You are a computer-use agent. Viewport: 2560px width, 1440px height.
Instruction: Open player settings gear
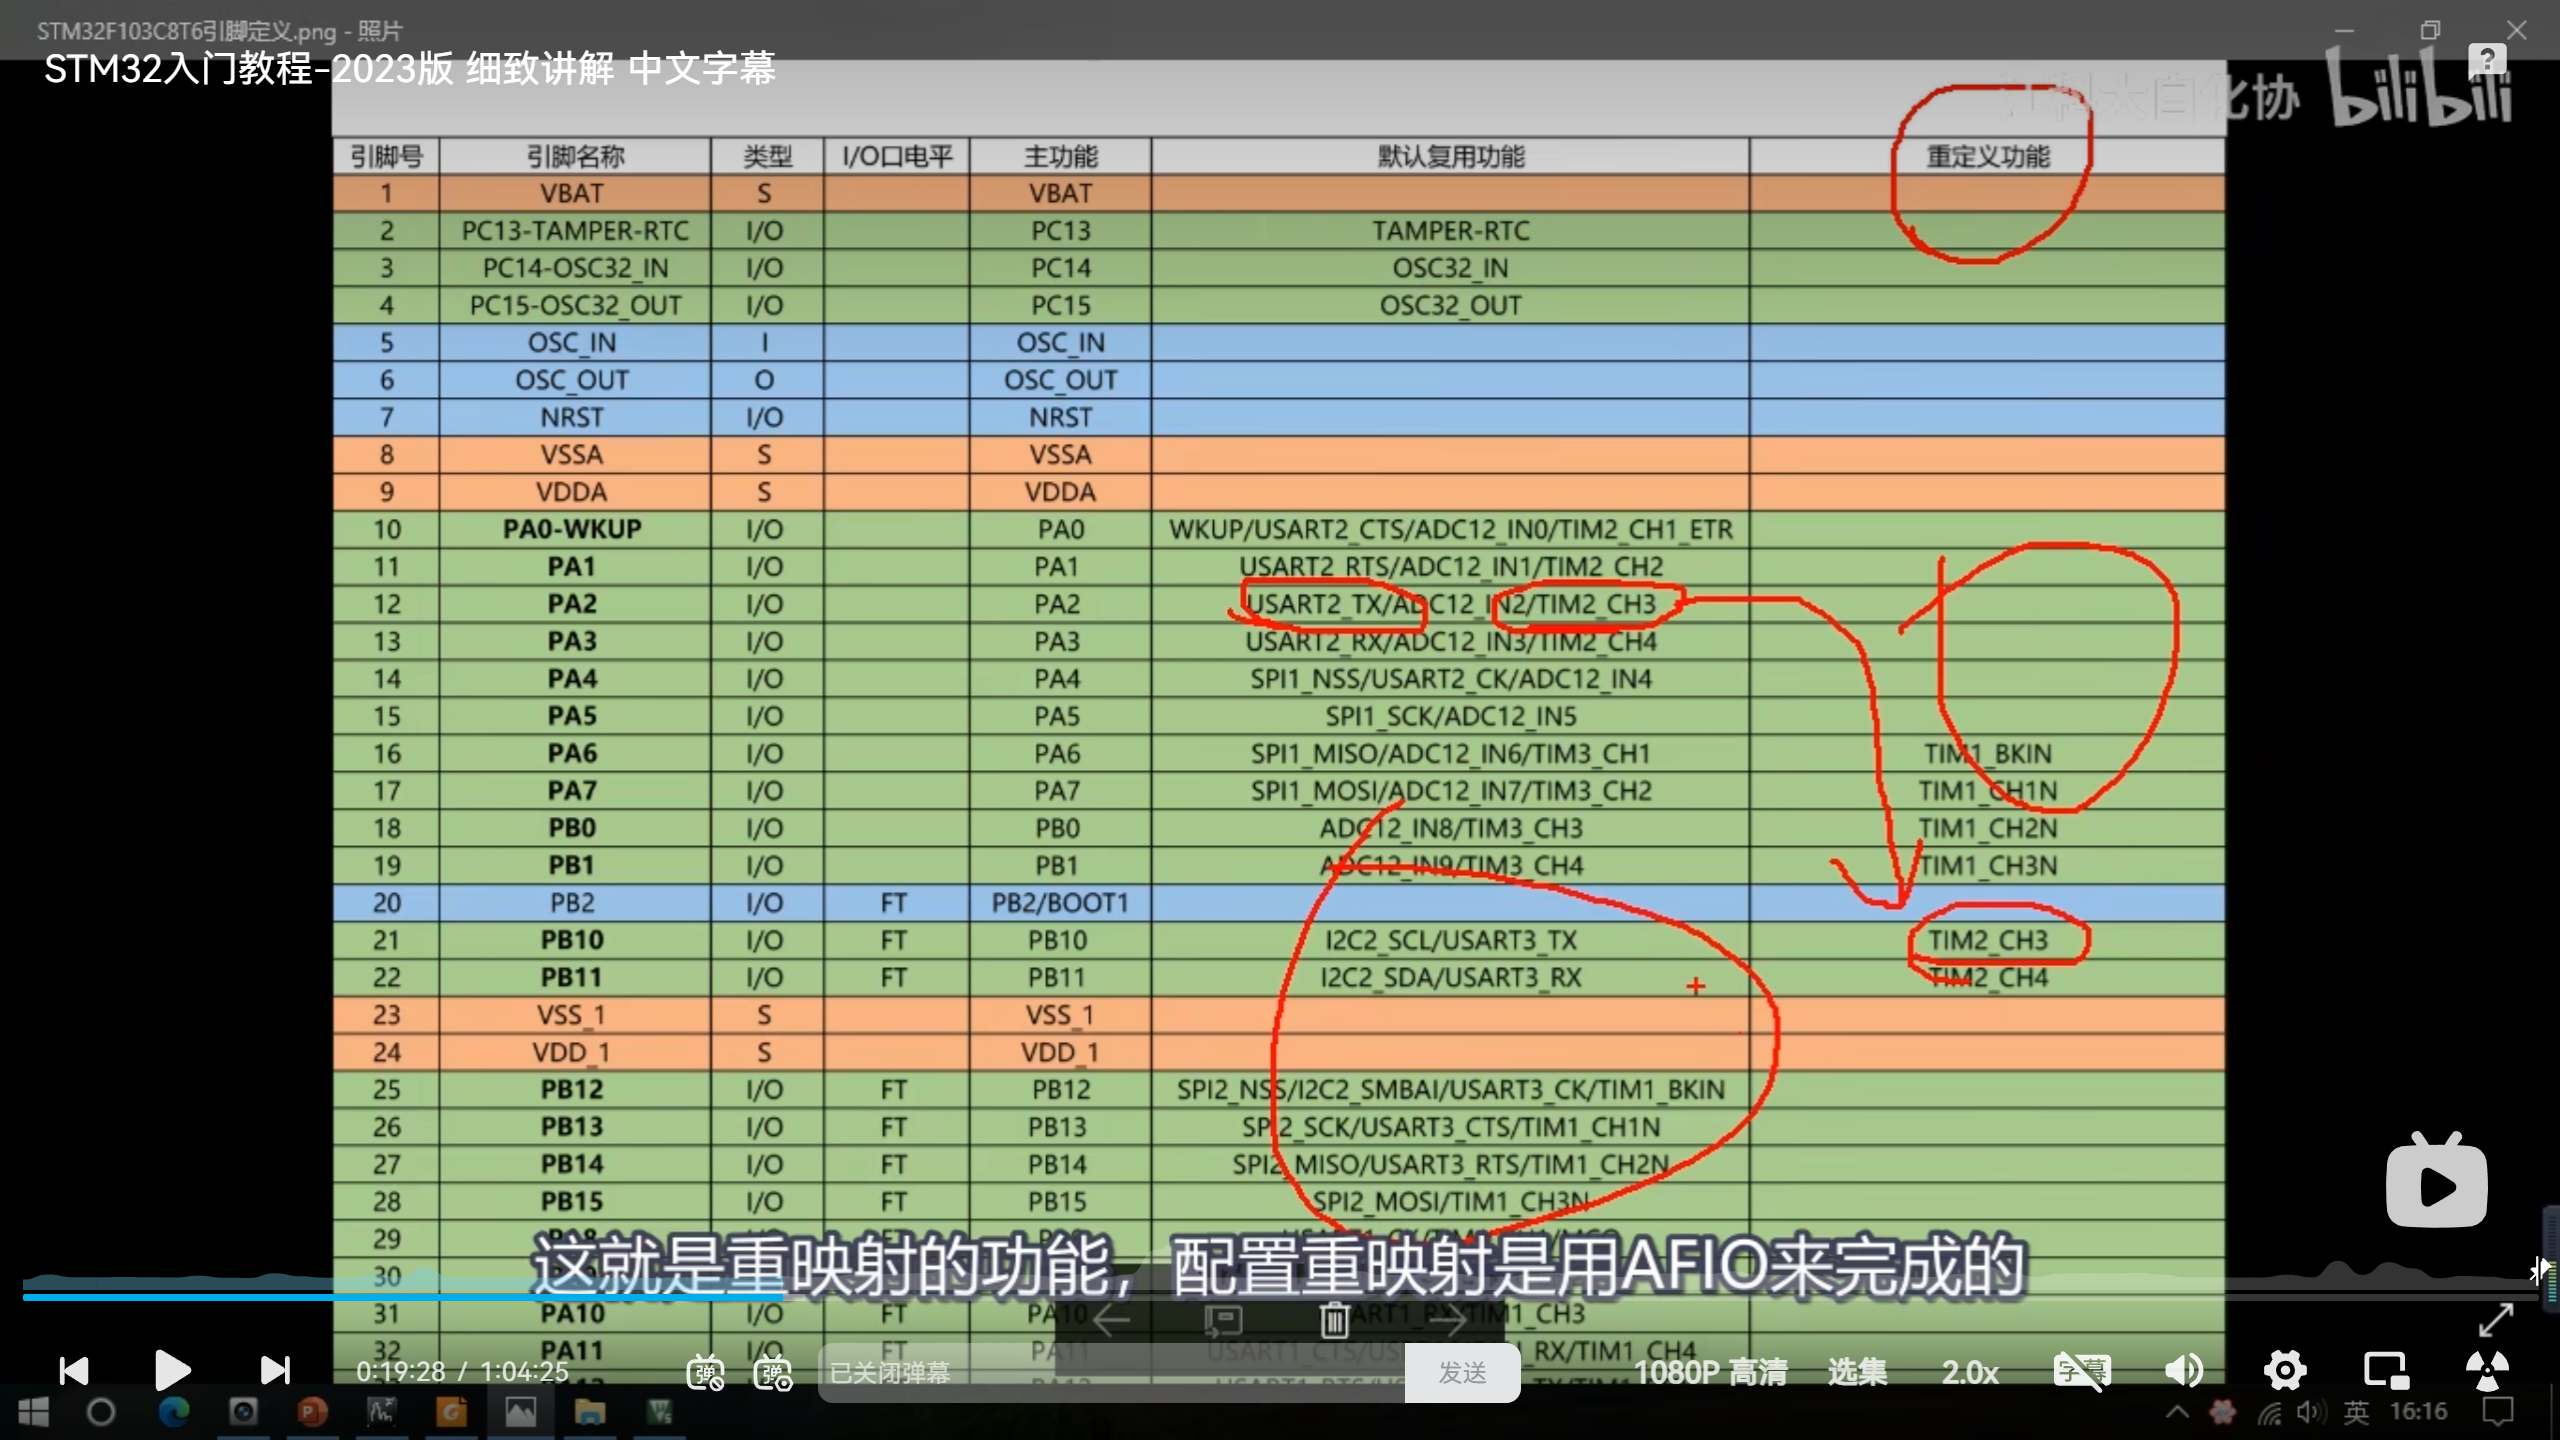(x=2285, y=1370)
